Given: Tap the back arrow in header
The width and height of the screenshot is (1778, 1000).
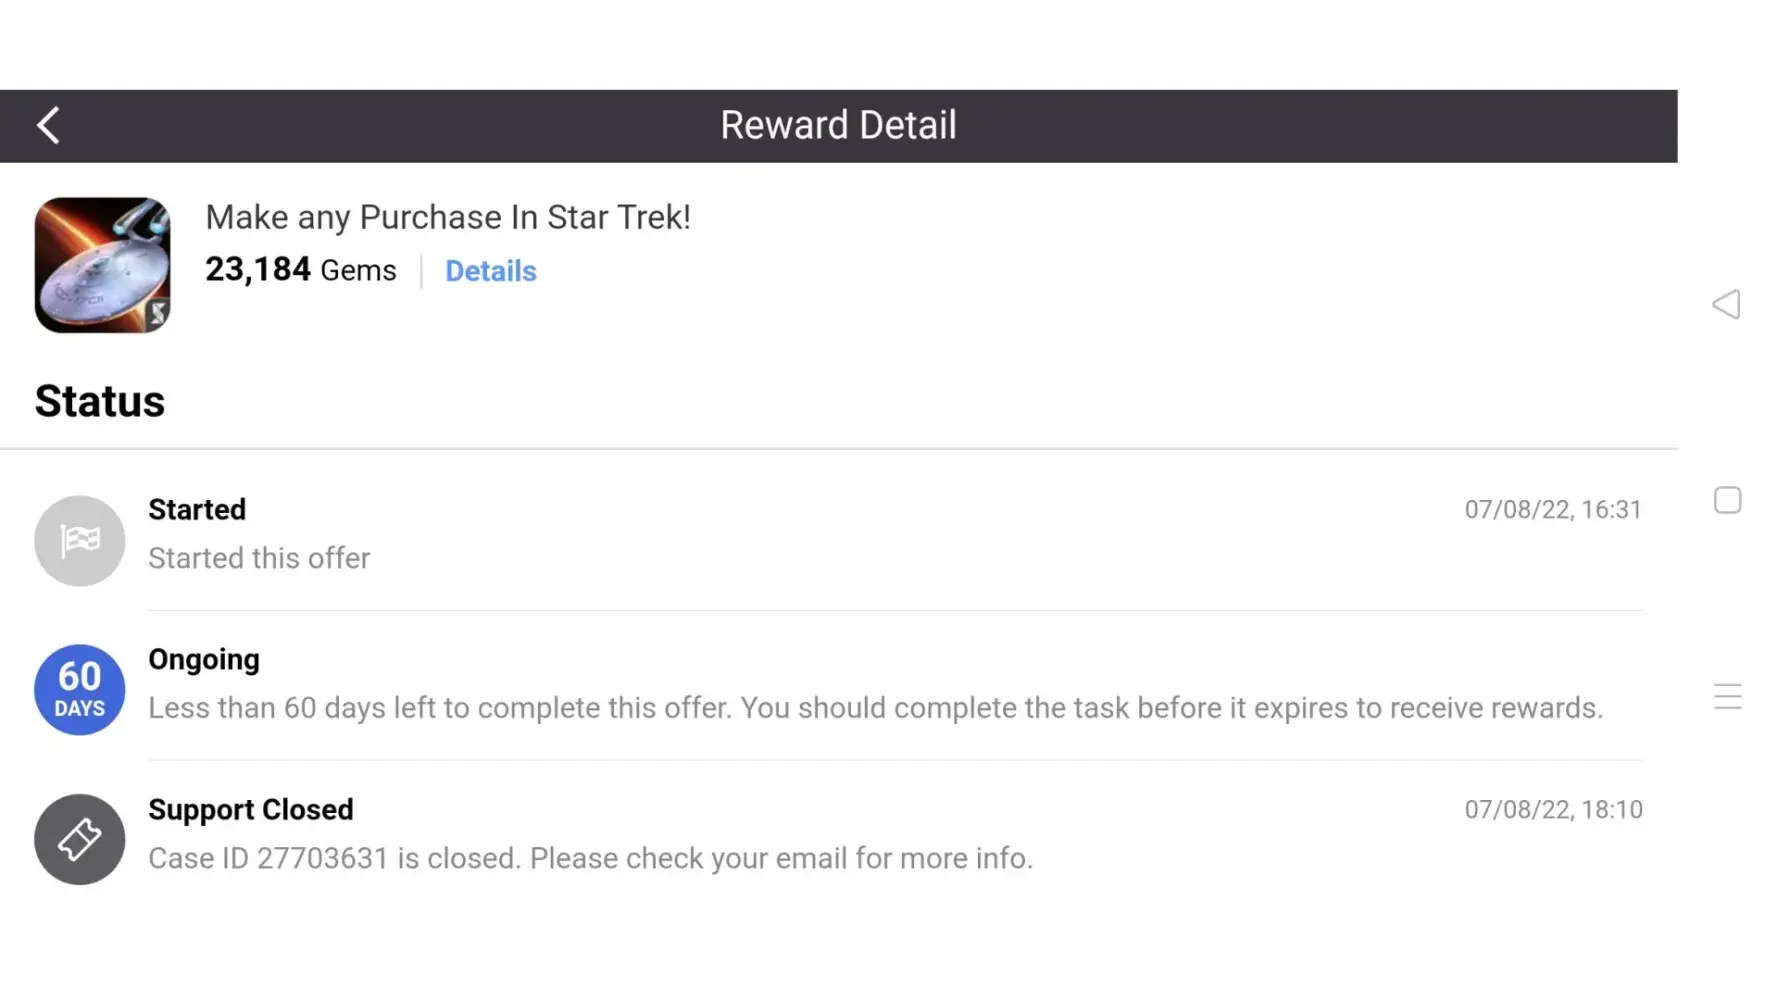Looking at the screenshot, I should tap(48, 126).
